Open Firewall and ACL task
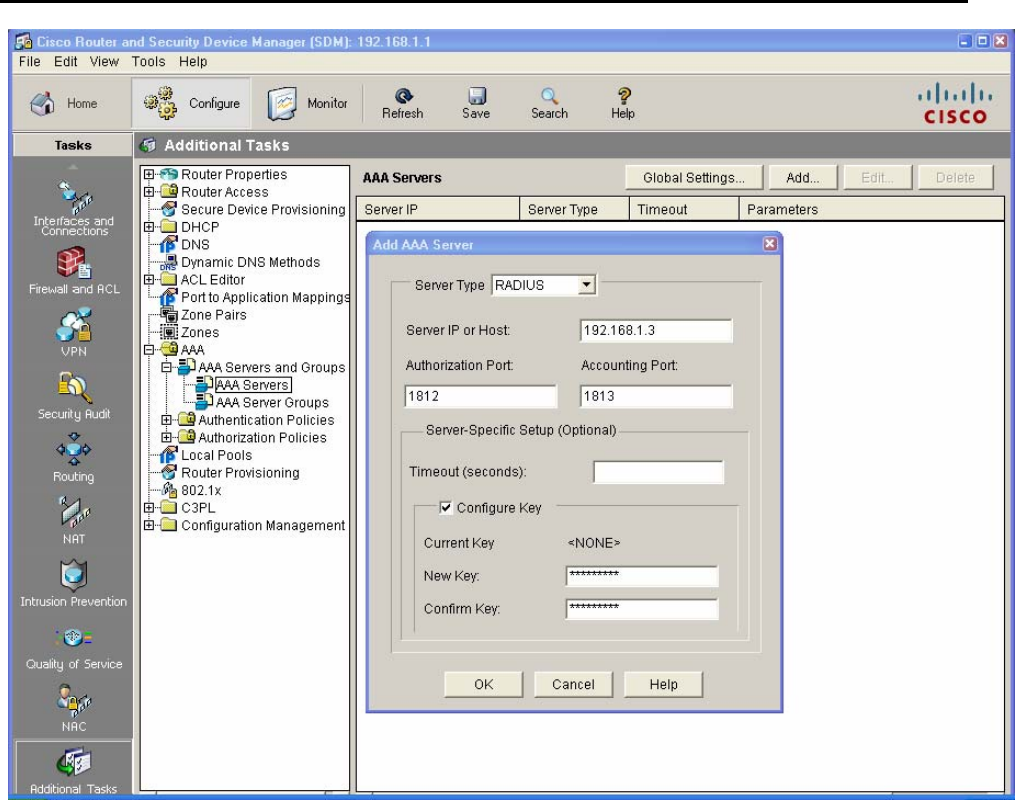This screenshot has width=1015, height=800. click(74, 271)
